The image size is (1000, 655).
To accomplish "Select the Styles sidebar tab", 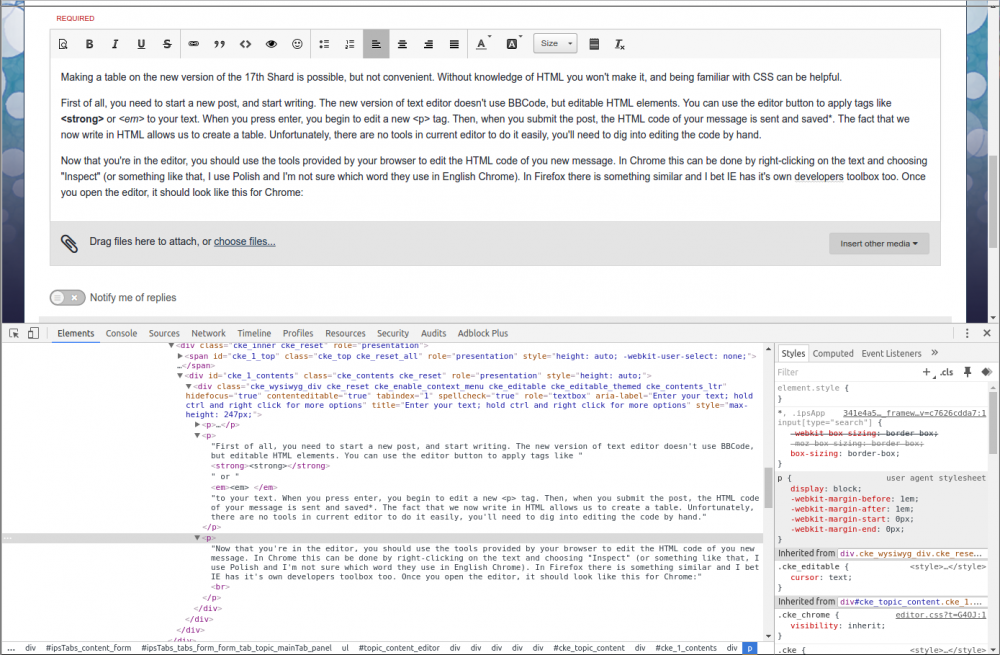I will tap(793, 353).
